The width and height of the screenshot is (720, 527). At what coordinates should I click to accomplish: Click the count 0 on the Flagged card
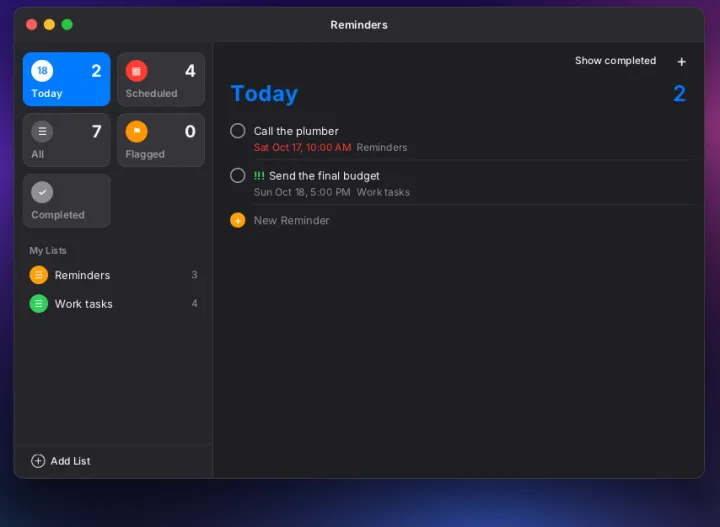(x=190, y=132)
